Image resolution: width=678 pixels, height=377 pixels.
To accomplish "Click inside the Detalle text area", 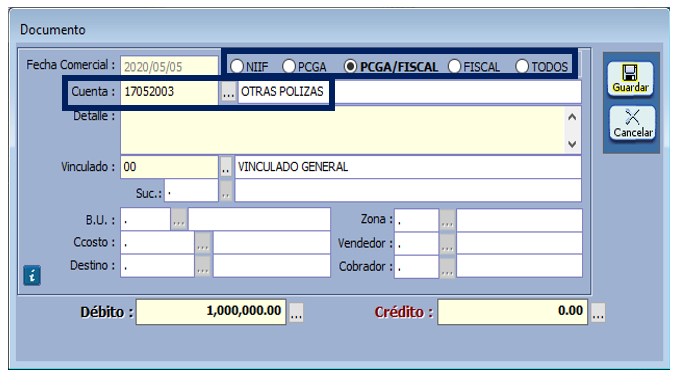I will [x=342, y=130].
